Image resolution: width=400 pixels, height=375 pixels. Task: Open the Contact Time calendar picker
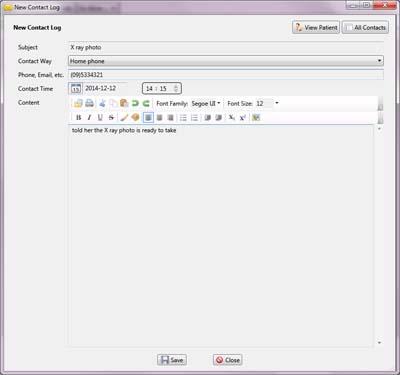click(76, 89)
